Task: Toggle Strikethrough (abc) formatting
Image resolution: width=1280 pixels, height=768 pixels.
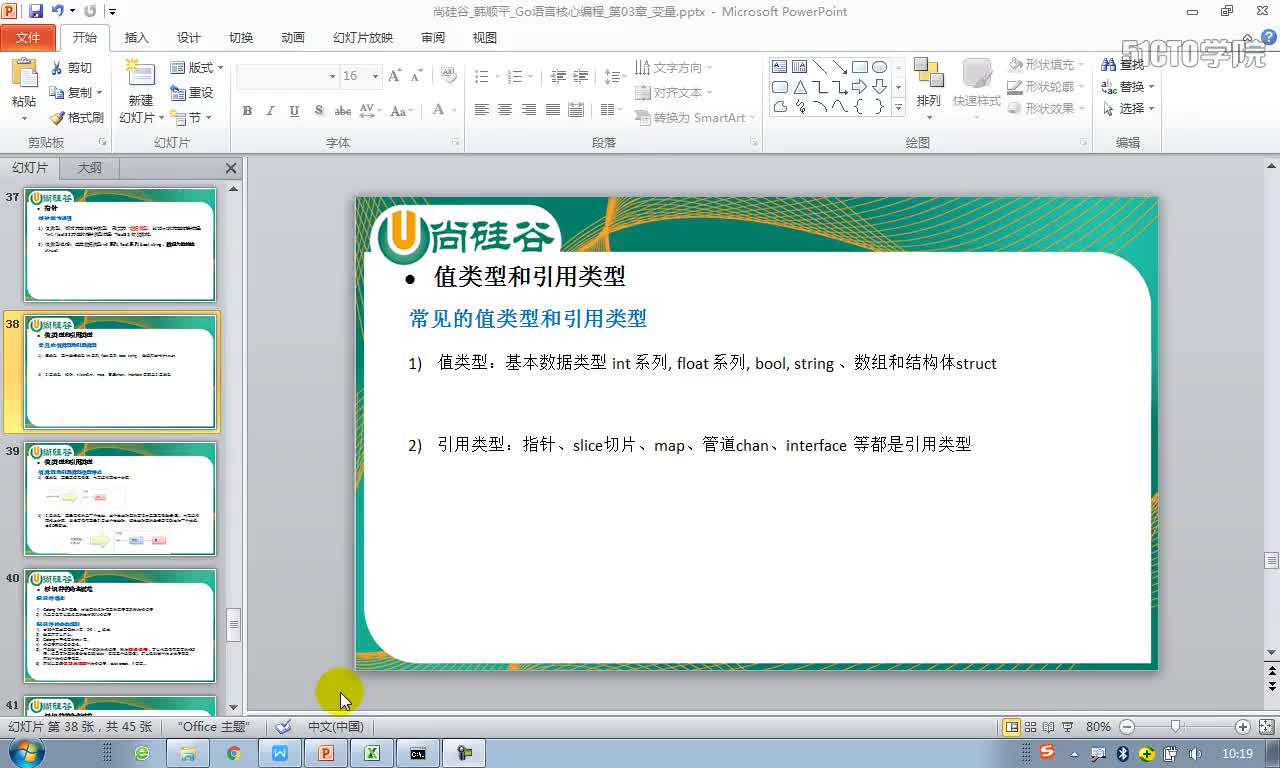Action: 343,111
